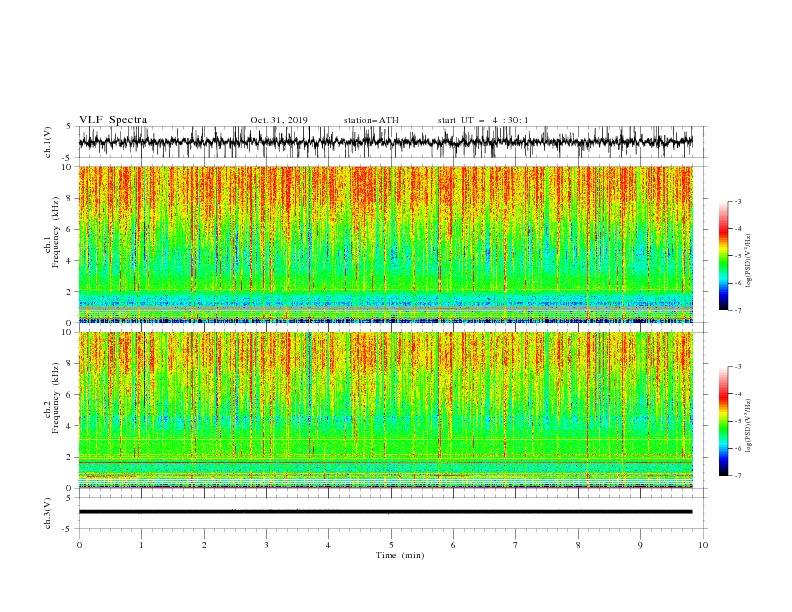
Task: Click the "5" tick on the ch.1 voltage axis
Action: tap(69, 126)
